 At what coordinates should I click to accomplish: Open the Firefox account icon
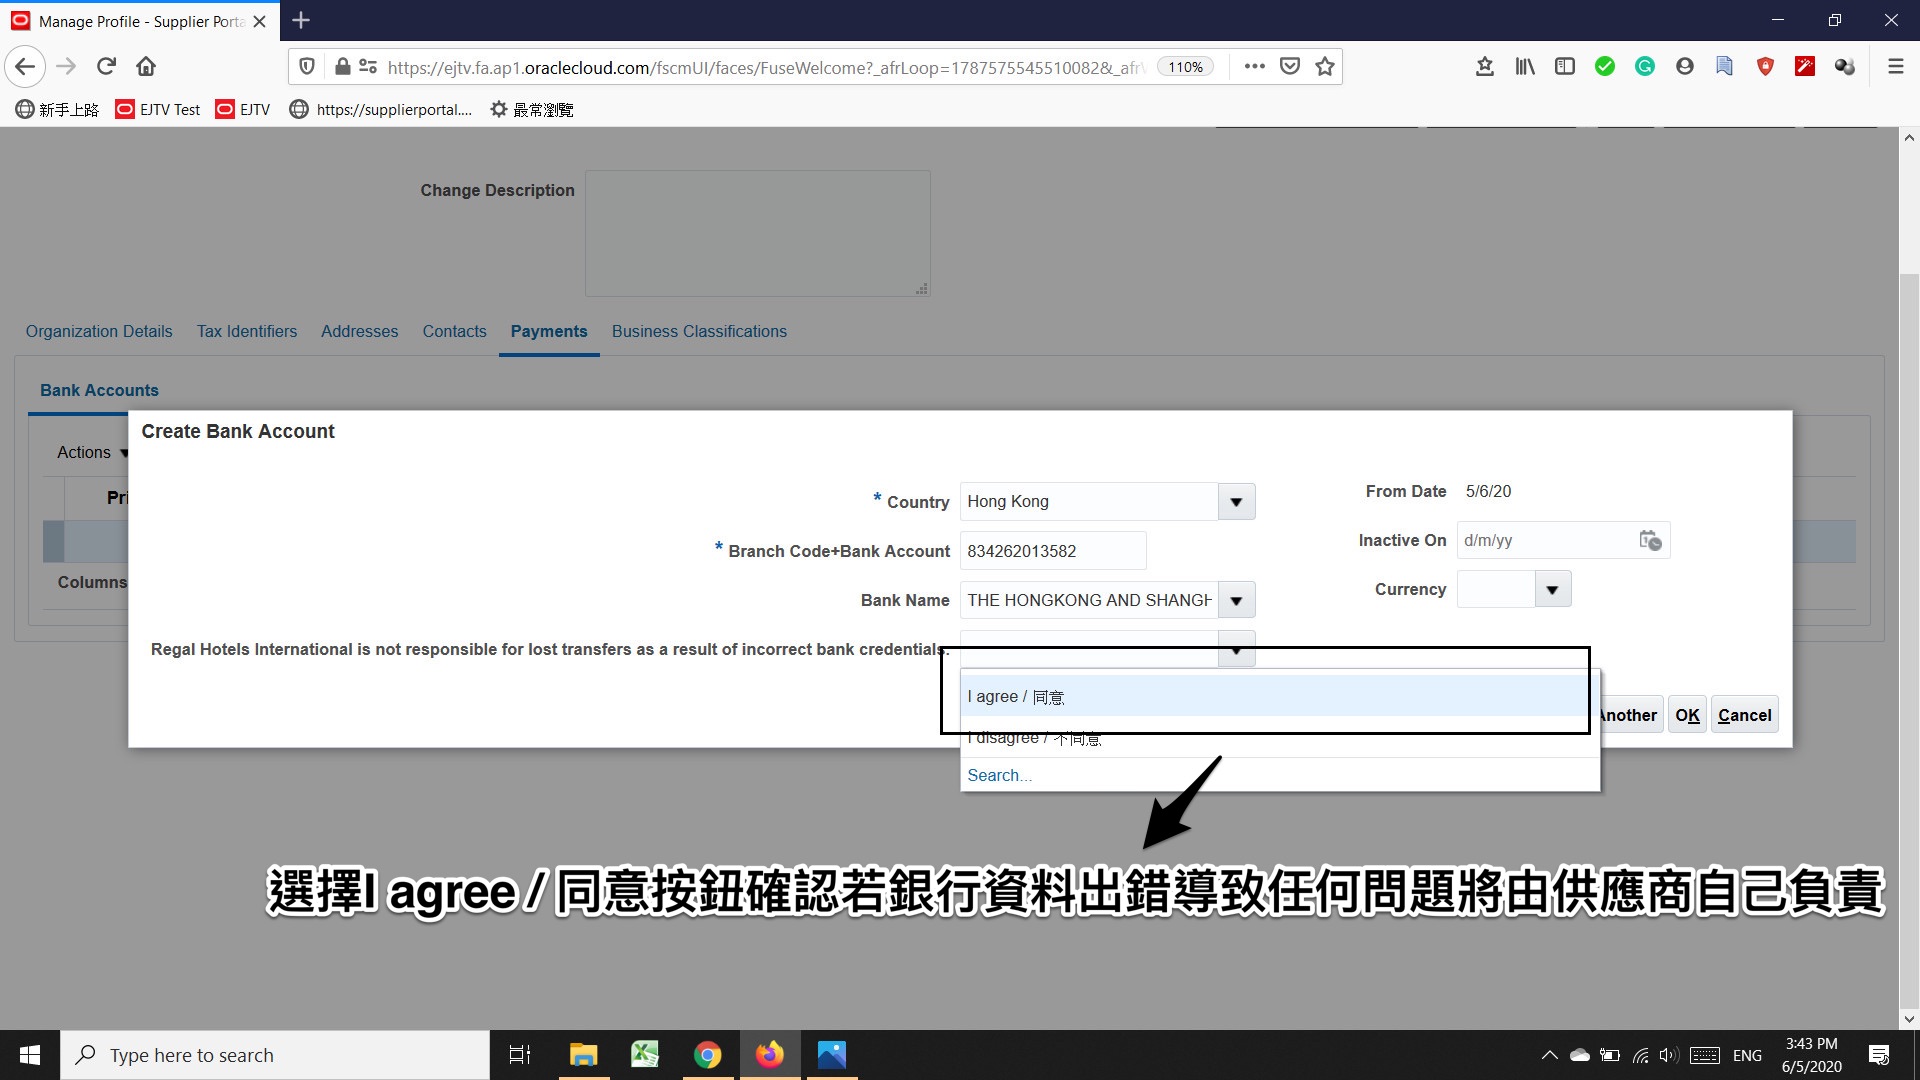point(1685,67)
